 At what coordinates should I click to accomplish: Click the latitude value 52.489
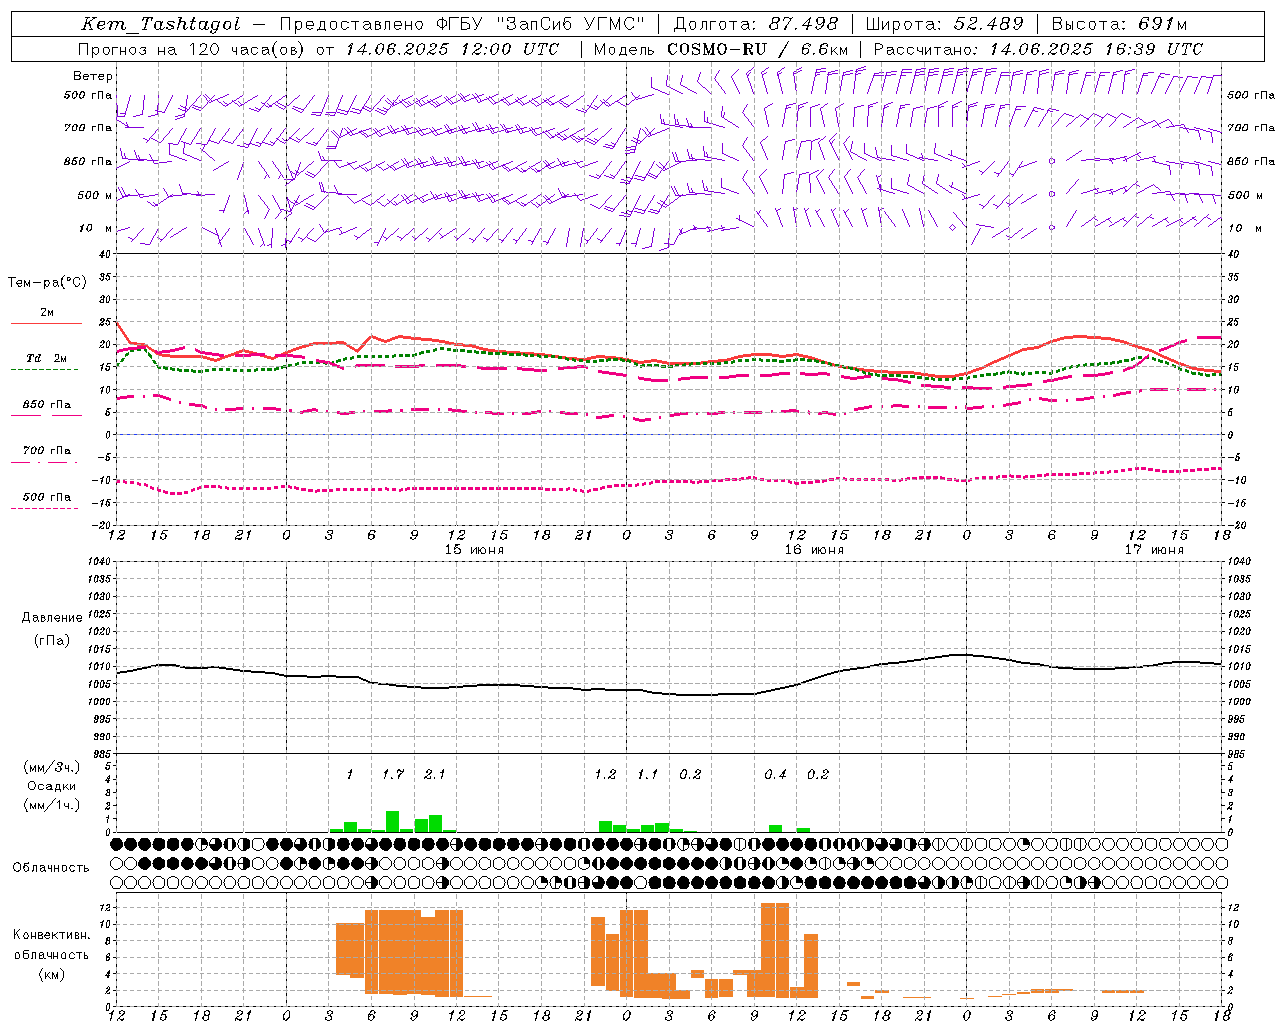(988, 24)
